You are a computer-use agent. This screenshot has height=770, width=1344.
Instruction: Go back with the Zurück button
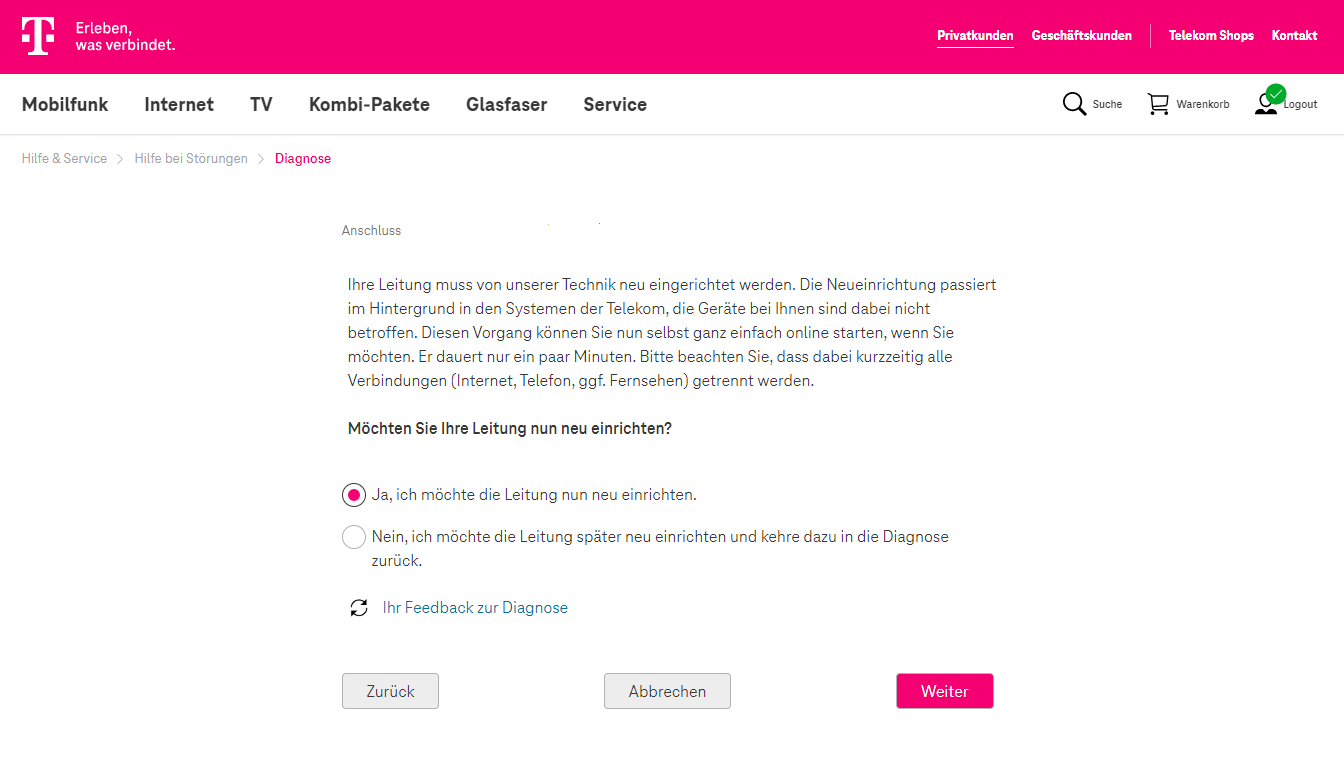[390, 691]
